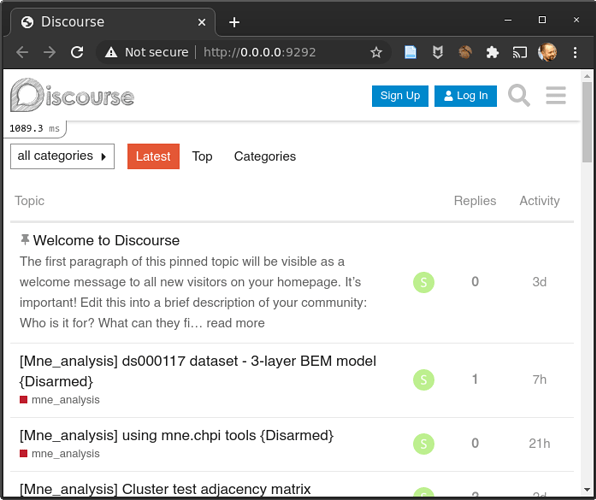Reload the page with the refresh icon
596x500 pixels.
coord(77,52)
